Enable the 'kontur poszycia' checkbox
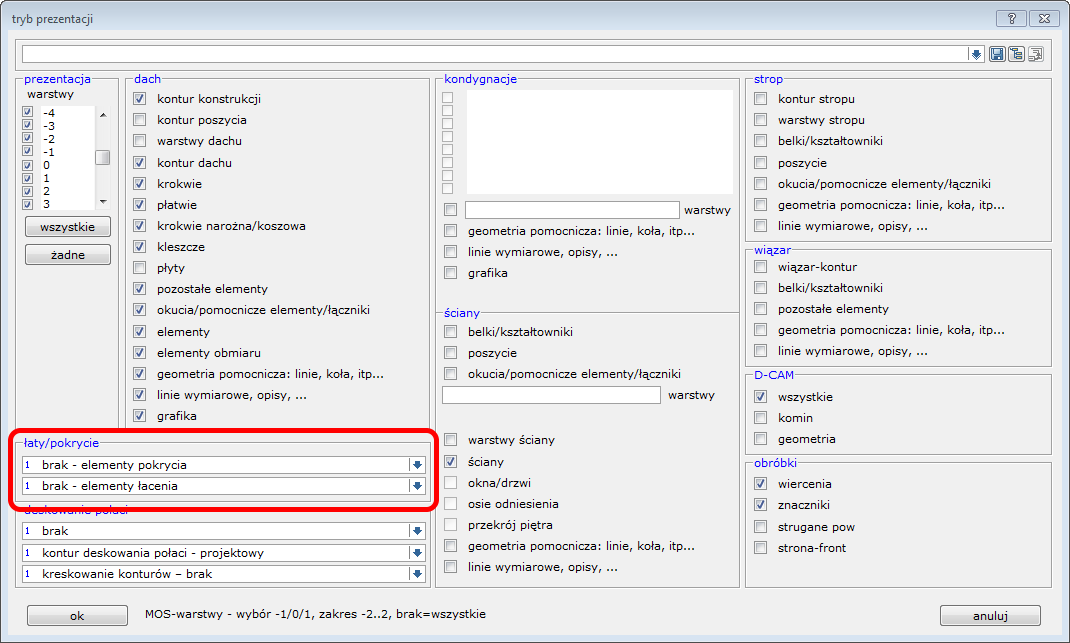1070x643 pixels. coord(140,120)
